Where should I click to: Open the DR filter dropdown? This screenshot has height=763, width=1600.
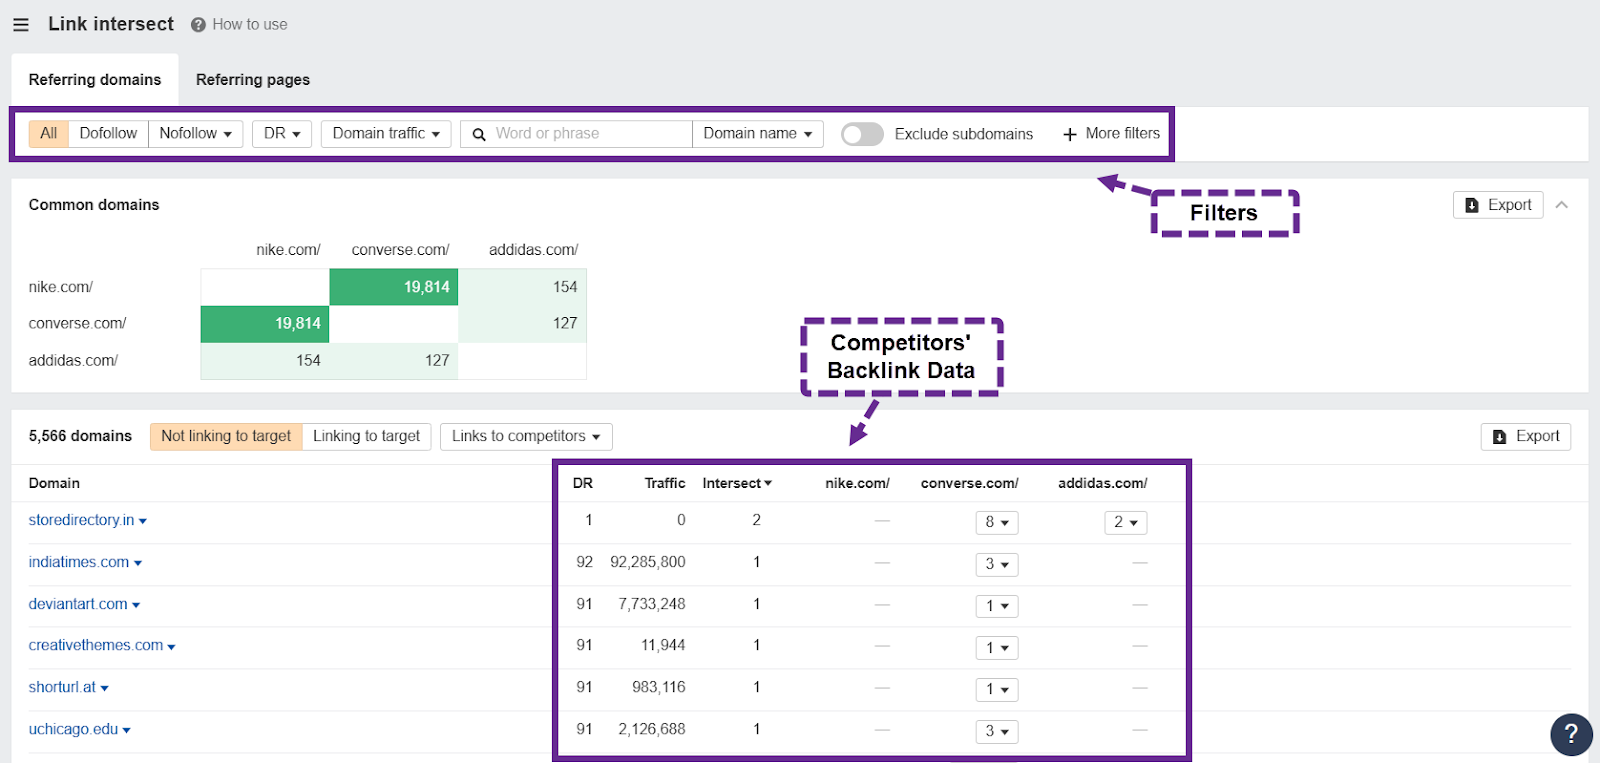[x=282, y=134]
